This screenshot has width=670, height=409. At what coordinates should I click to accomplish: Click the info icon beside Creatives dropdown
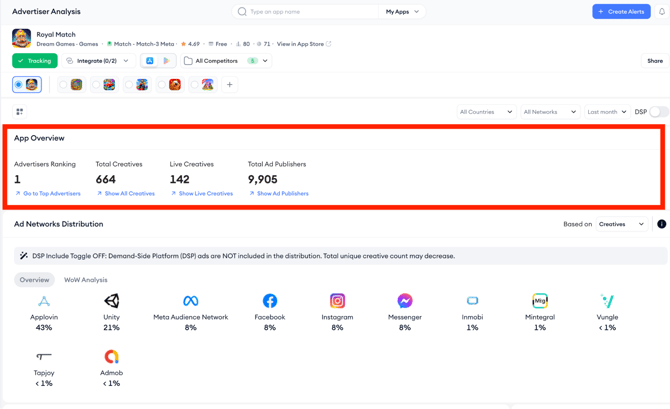pyautogui.click(x=661, y=224)
